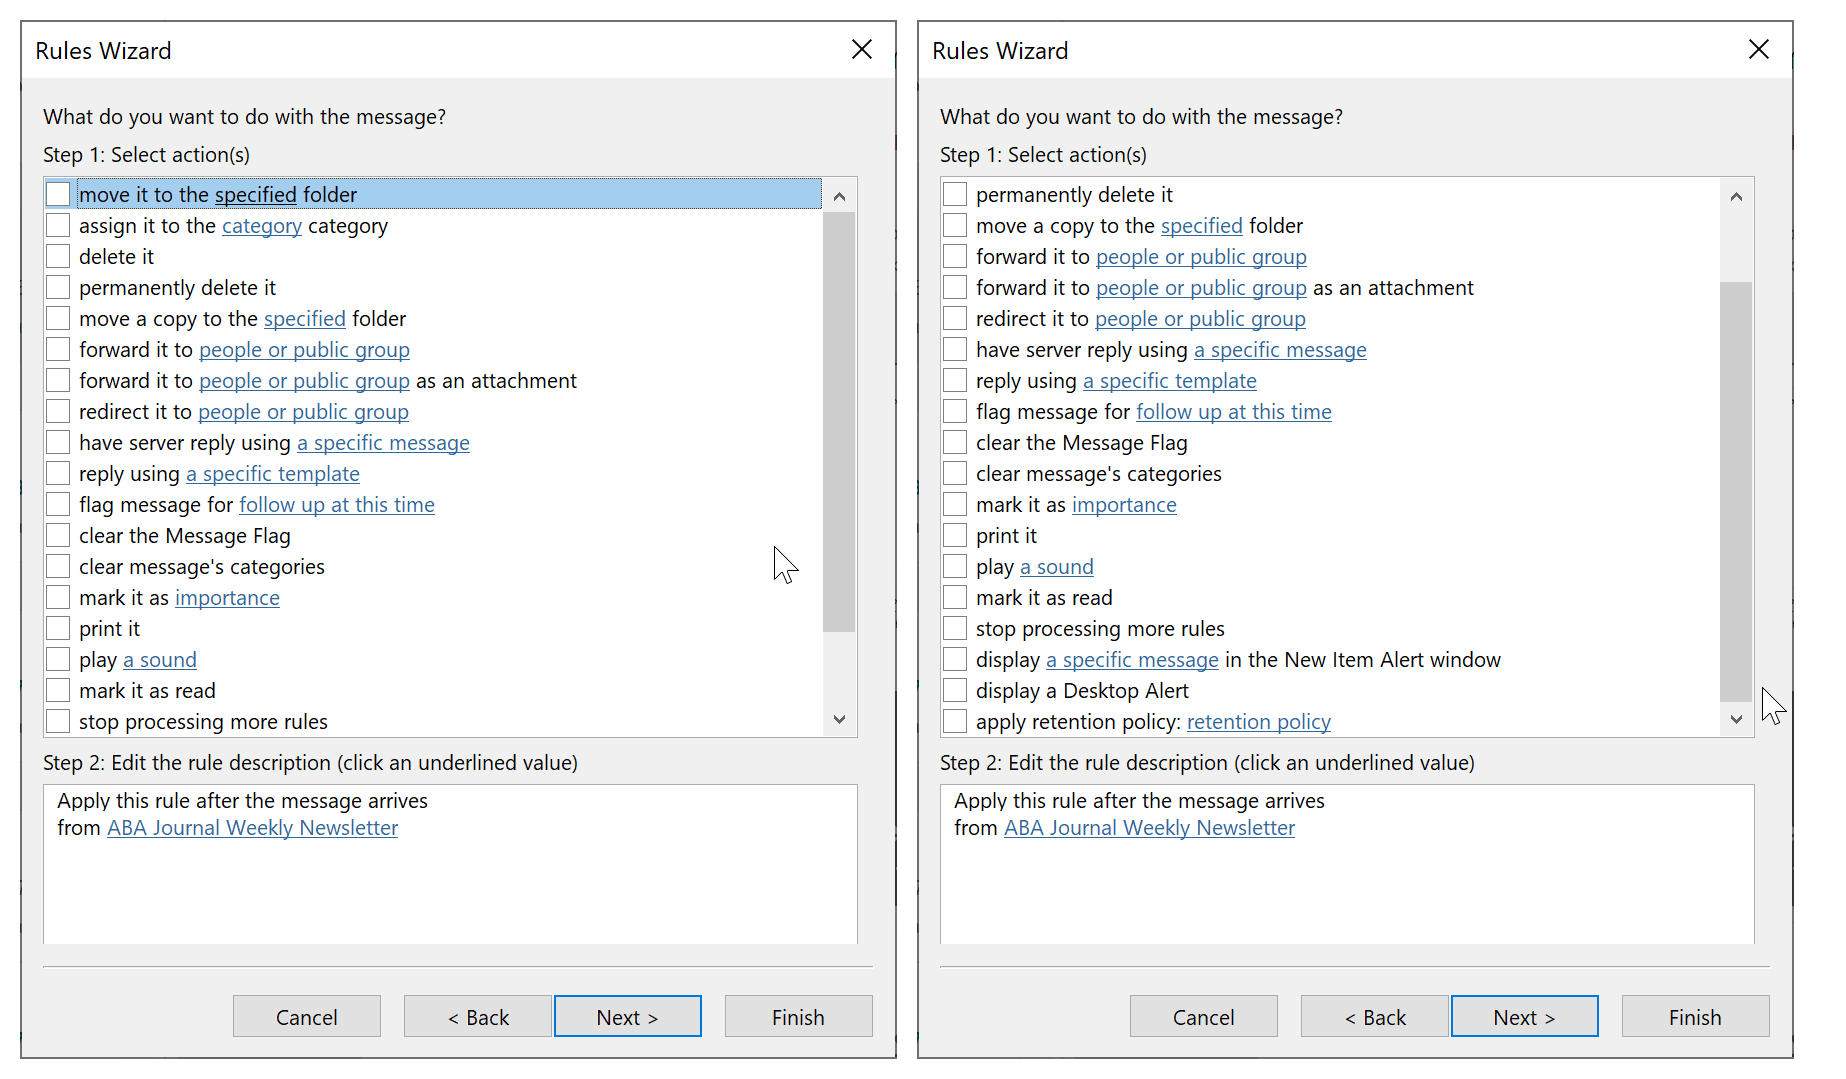Image resolution: width=1846 pixels, height=1079 pixels.
Task: Check 'apply retention policy' checkbox
Action: pyautogui.click(x=955, y=721)
